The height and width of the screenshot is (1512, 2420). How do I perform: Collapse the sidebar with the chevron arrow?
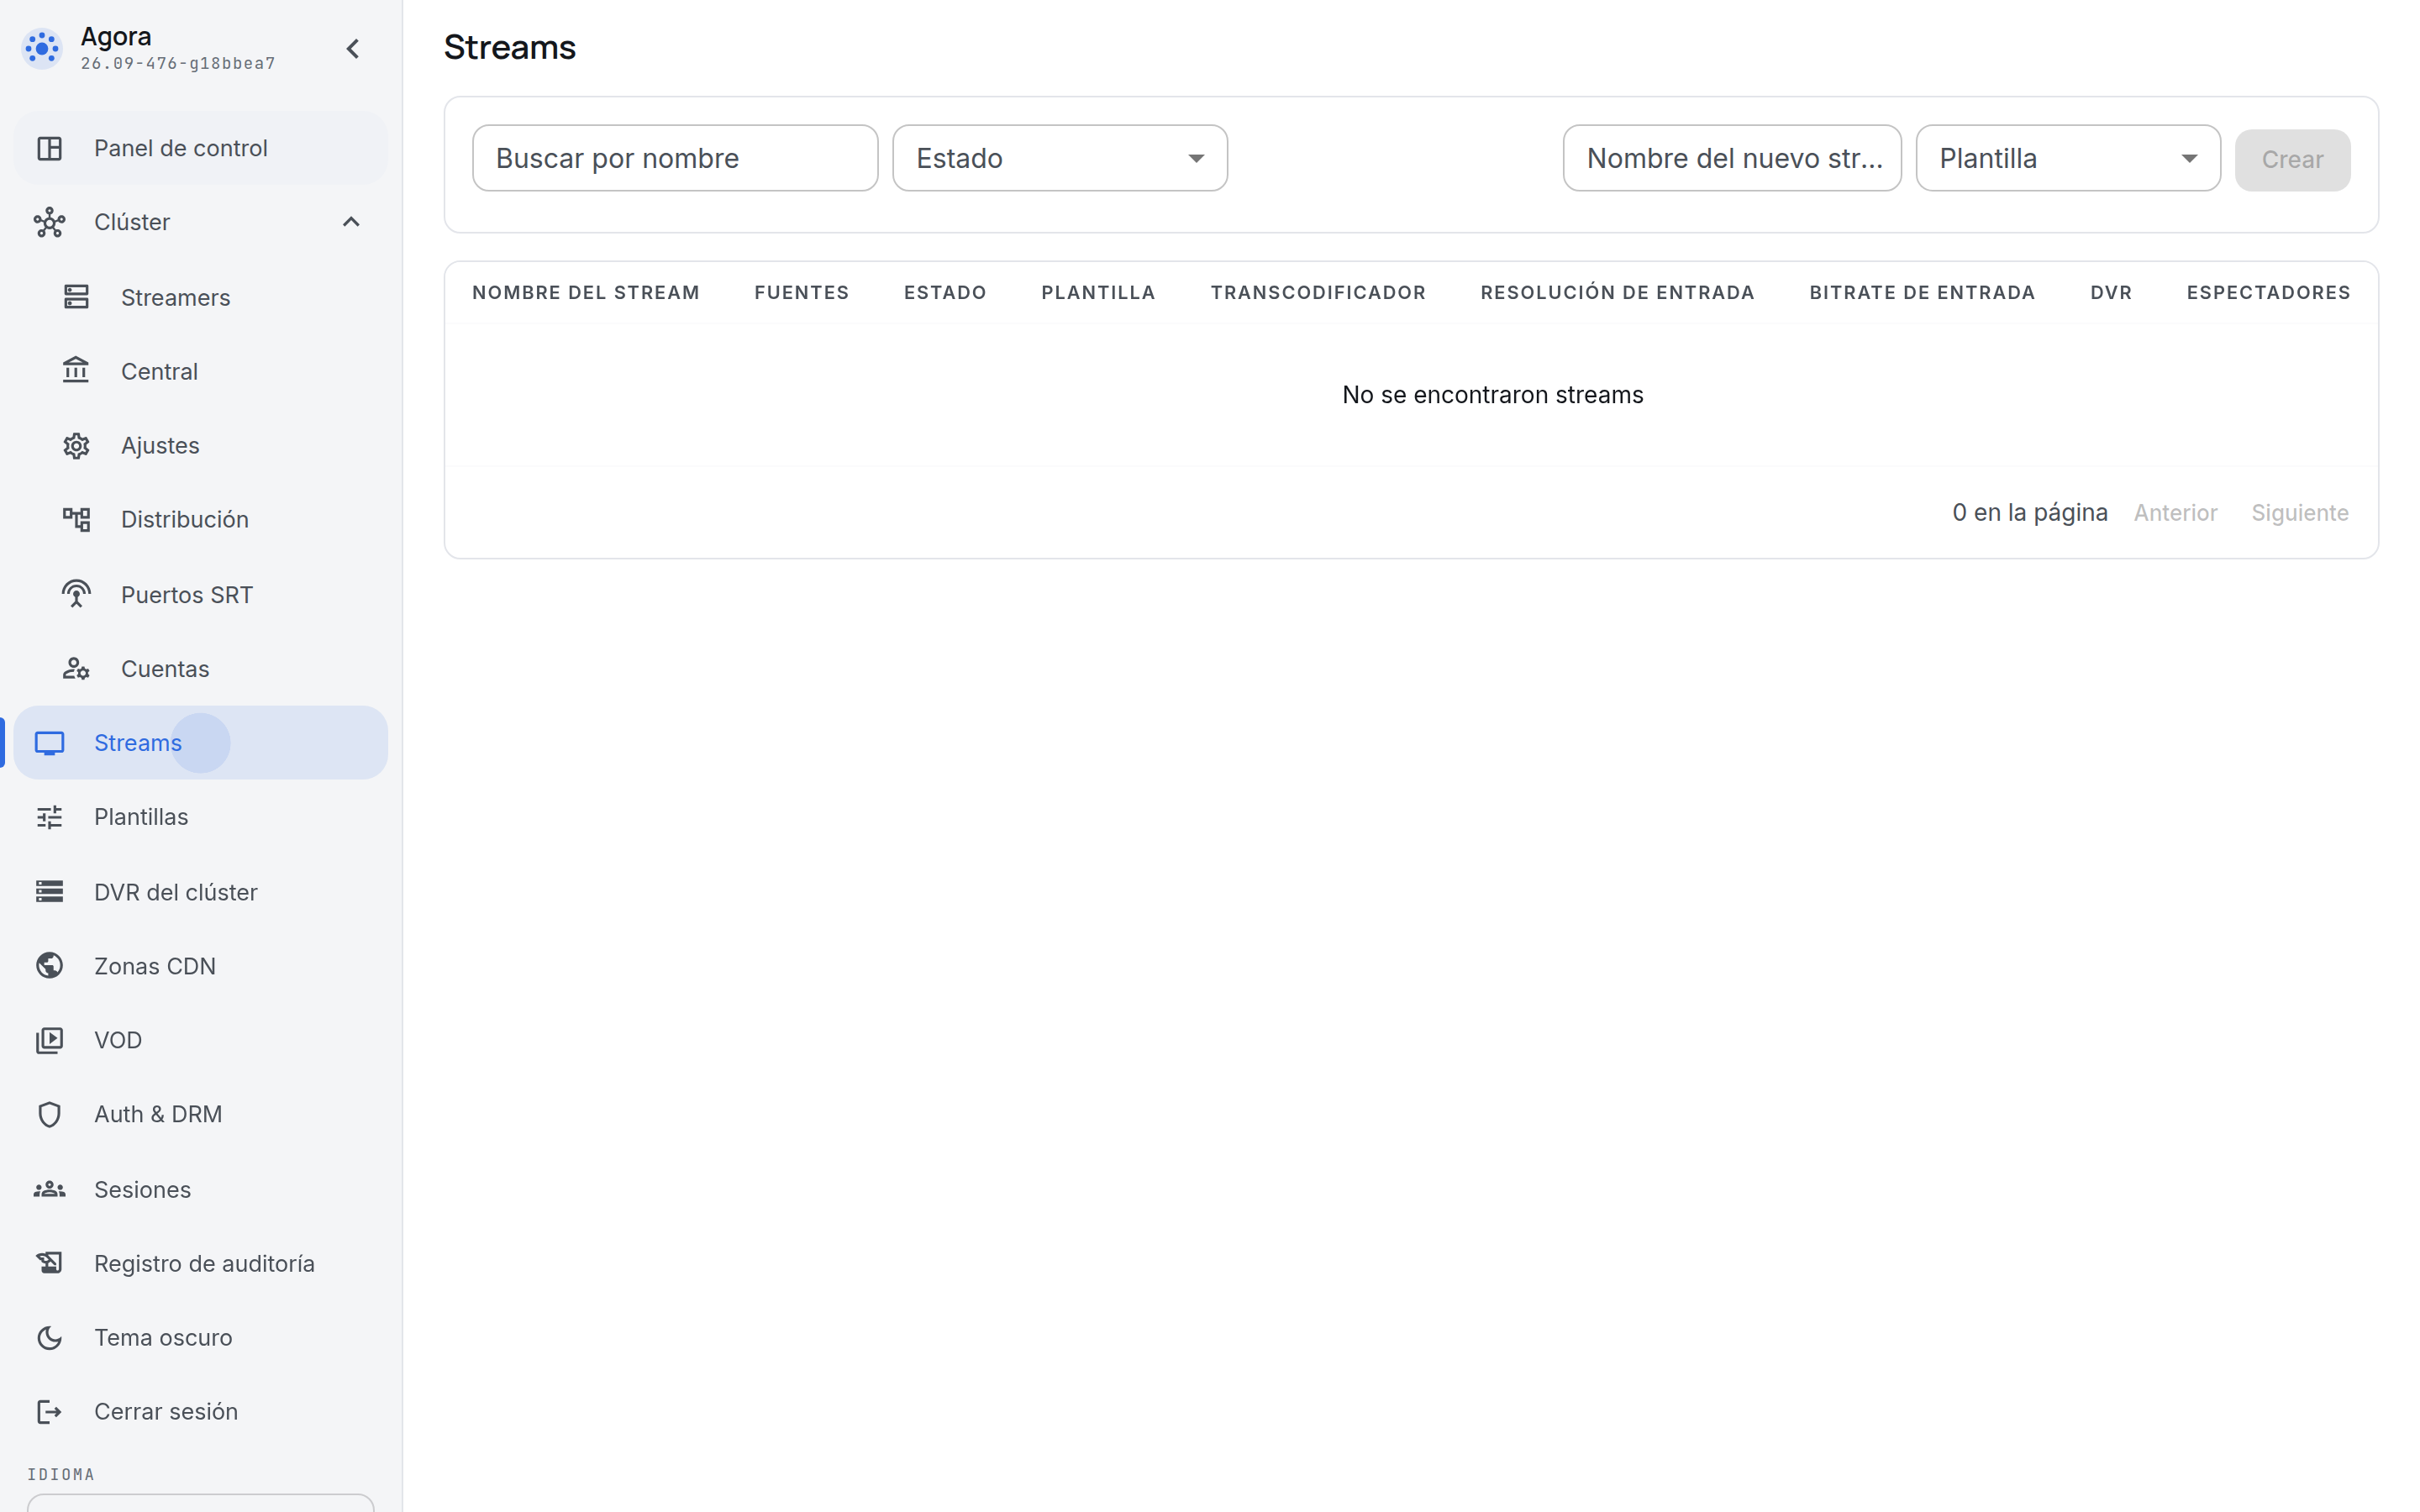pyautogui.click(x=352, y=48)
